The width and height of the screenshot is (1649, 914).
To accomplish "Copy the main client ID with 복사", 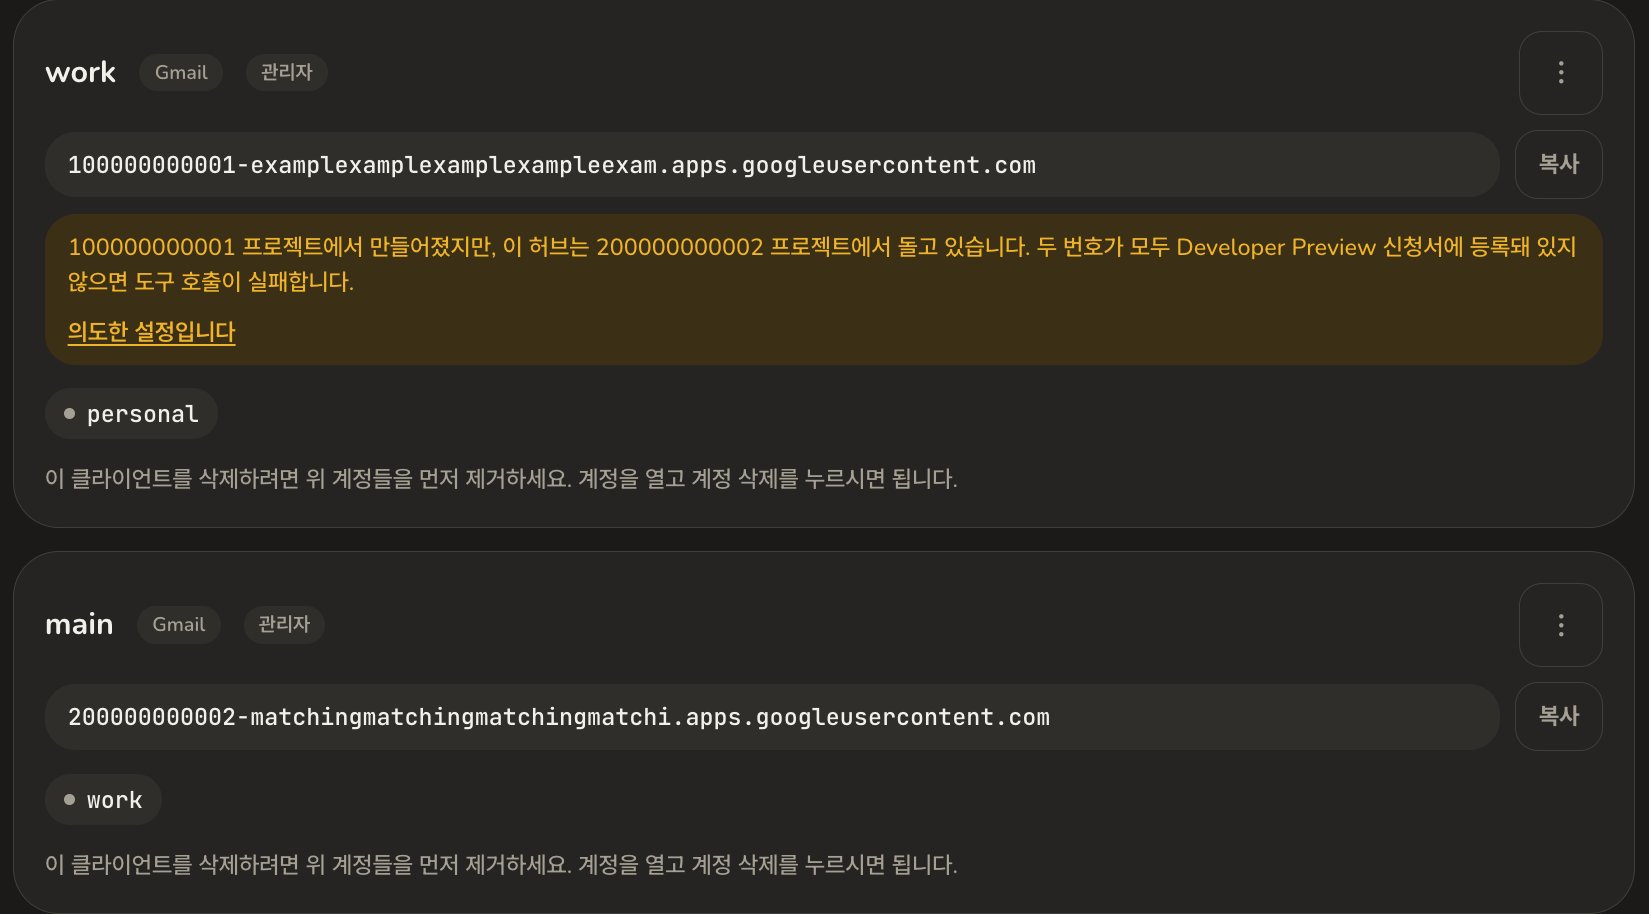I will coord(1558,716).
